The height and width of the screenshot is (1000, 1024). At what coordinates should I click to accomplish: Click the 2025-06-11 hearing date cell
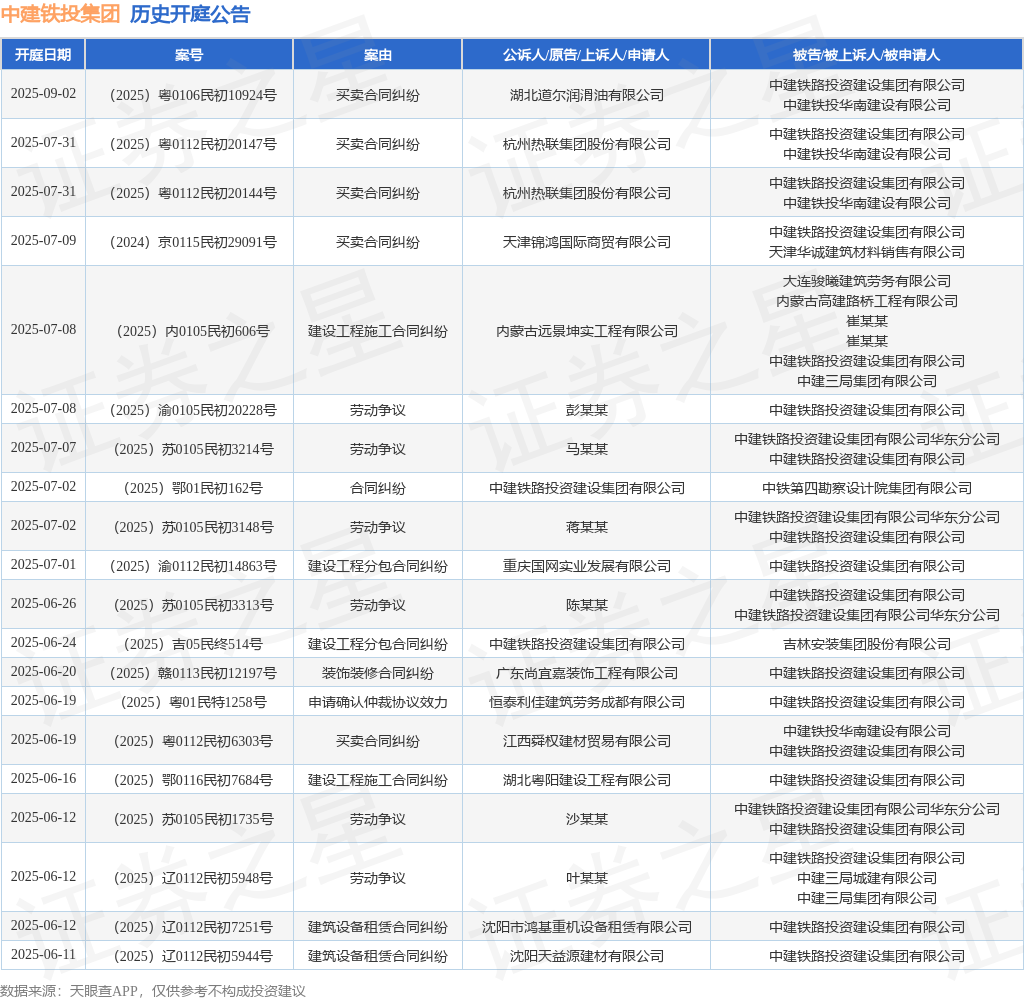43,955
